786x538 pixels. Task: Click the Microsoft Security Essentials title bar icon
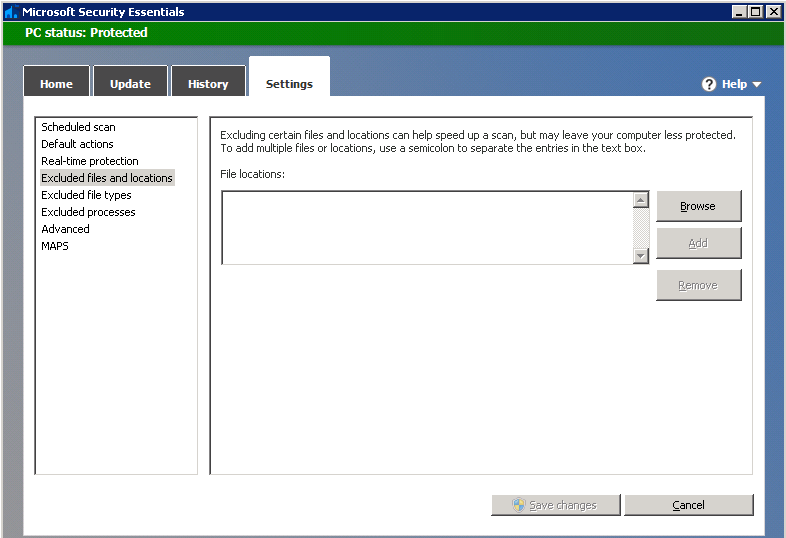tap(12, 12)
